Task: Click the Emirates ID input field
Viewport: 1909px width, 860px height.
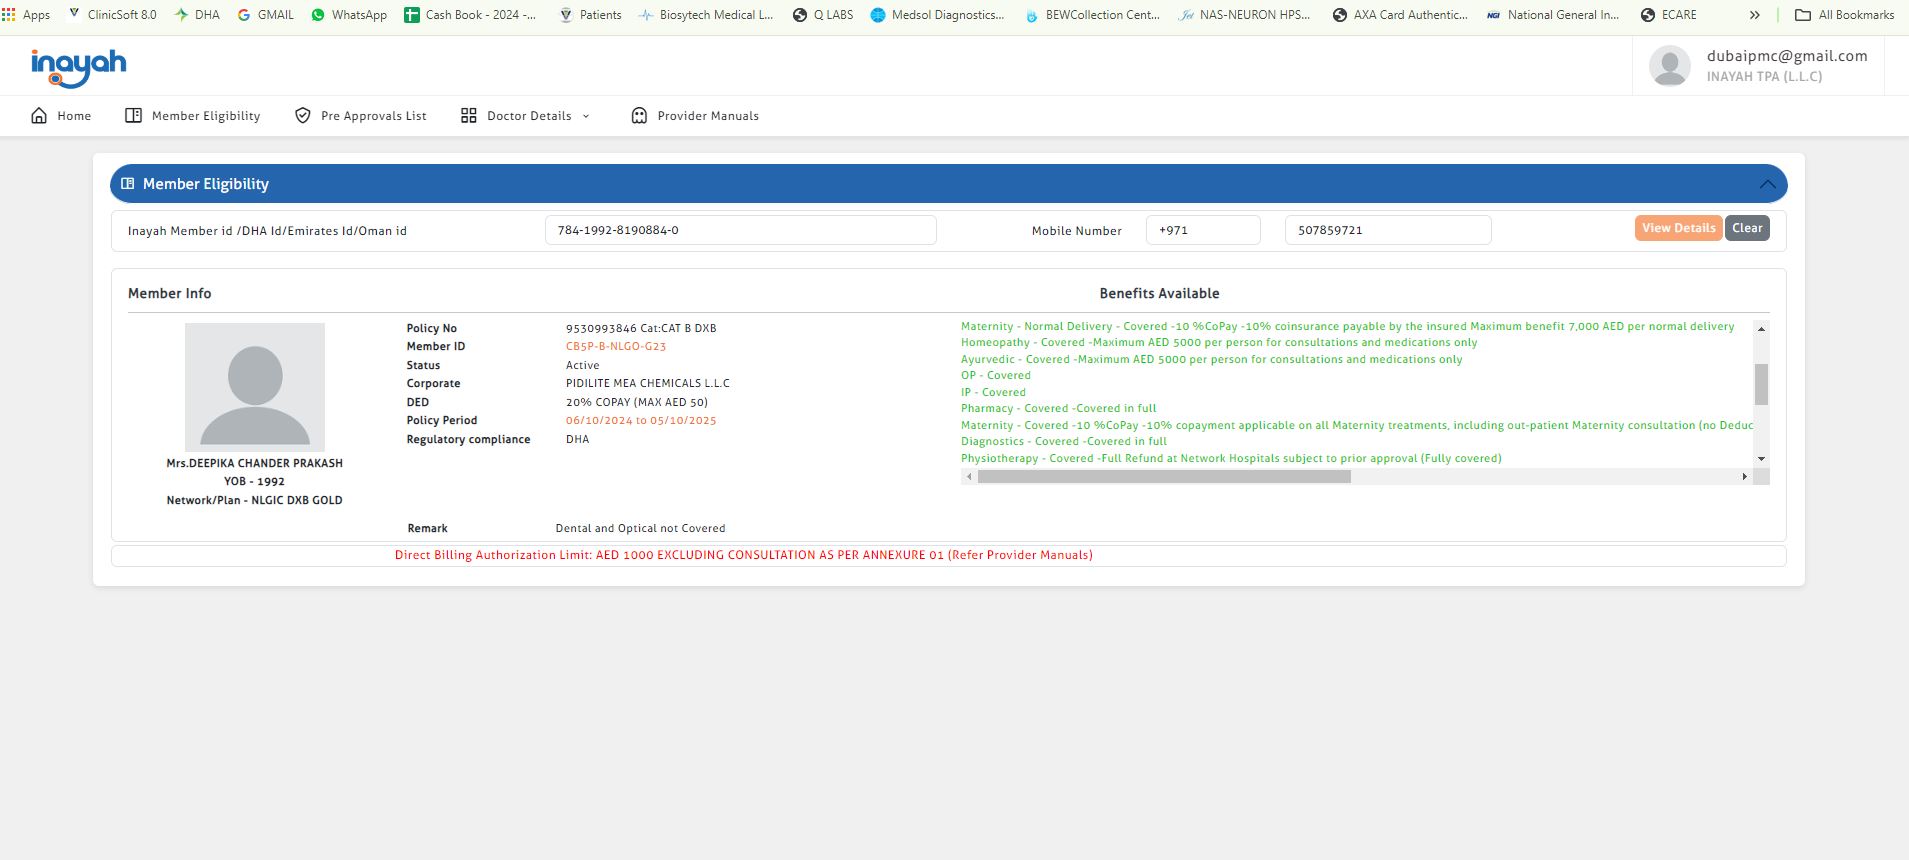Action: click(740, 230)
